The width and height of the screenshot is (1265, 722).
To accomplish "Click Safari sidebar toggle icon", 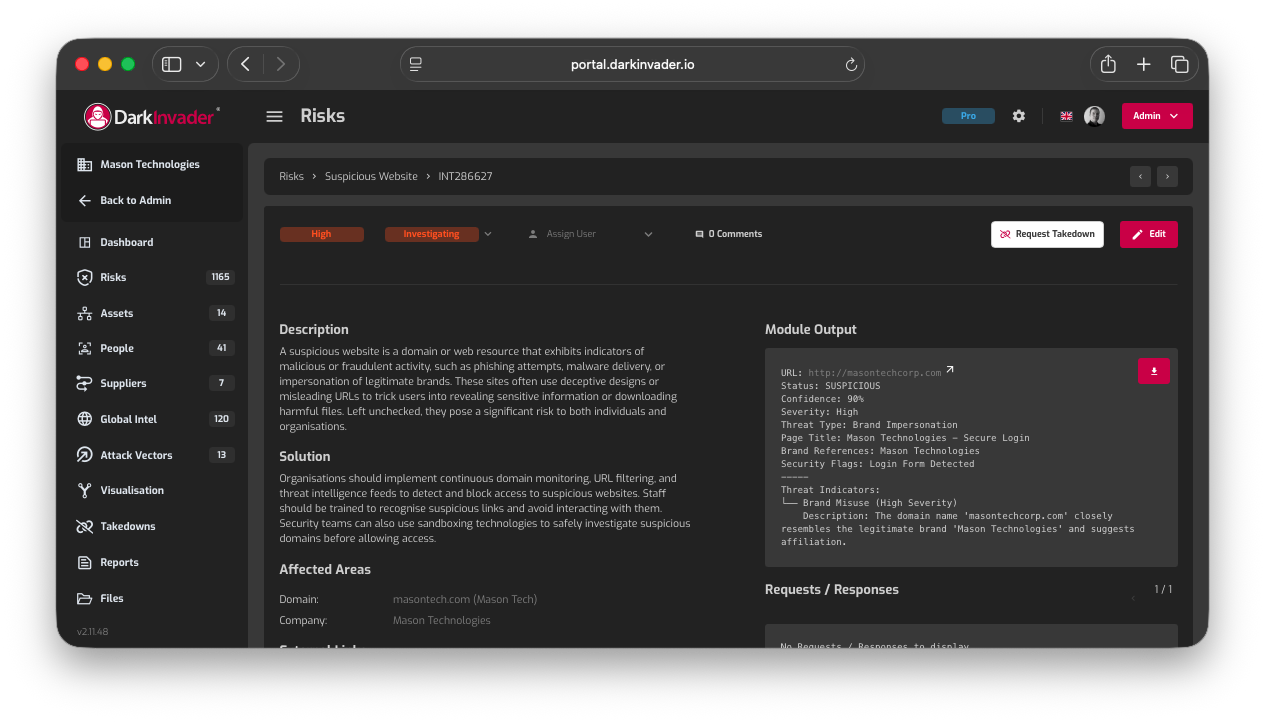I will (x=172, y=64).
